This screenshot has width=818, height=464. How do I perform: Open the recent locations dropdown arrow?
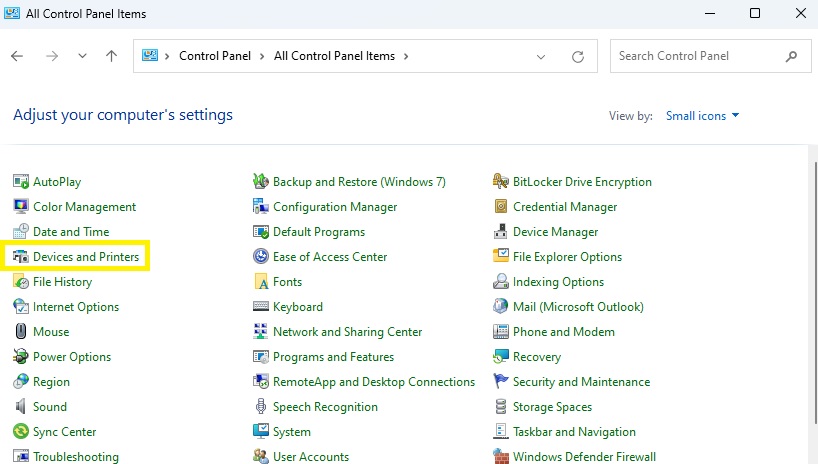pyautogui.click(x=82, y=56)
